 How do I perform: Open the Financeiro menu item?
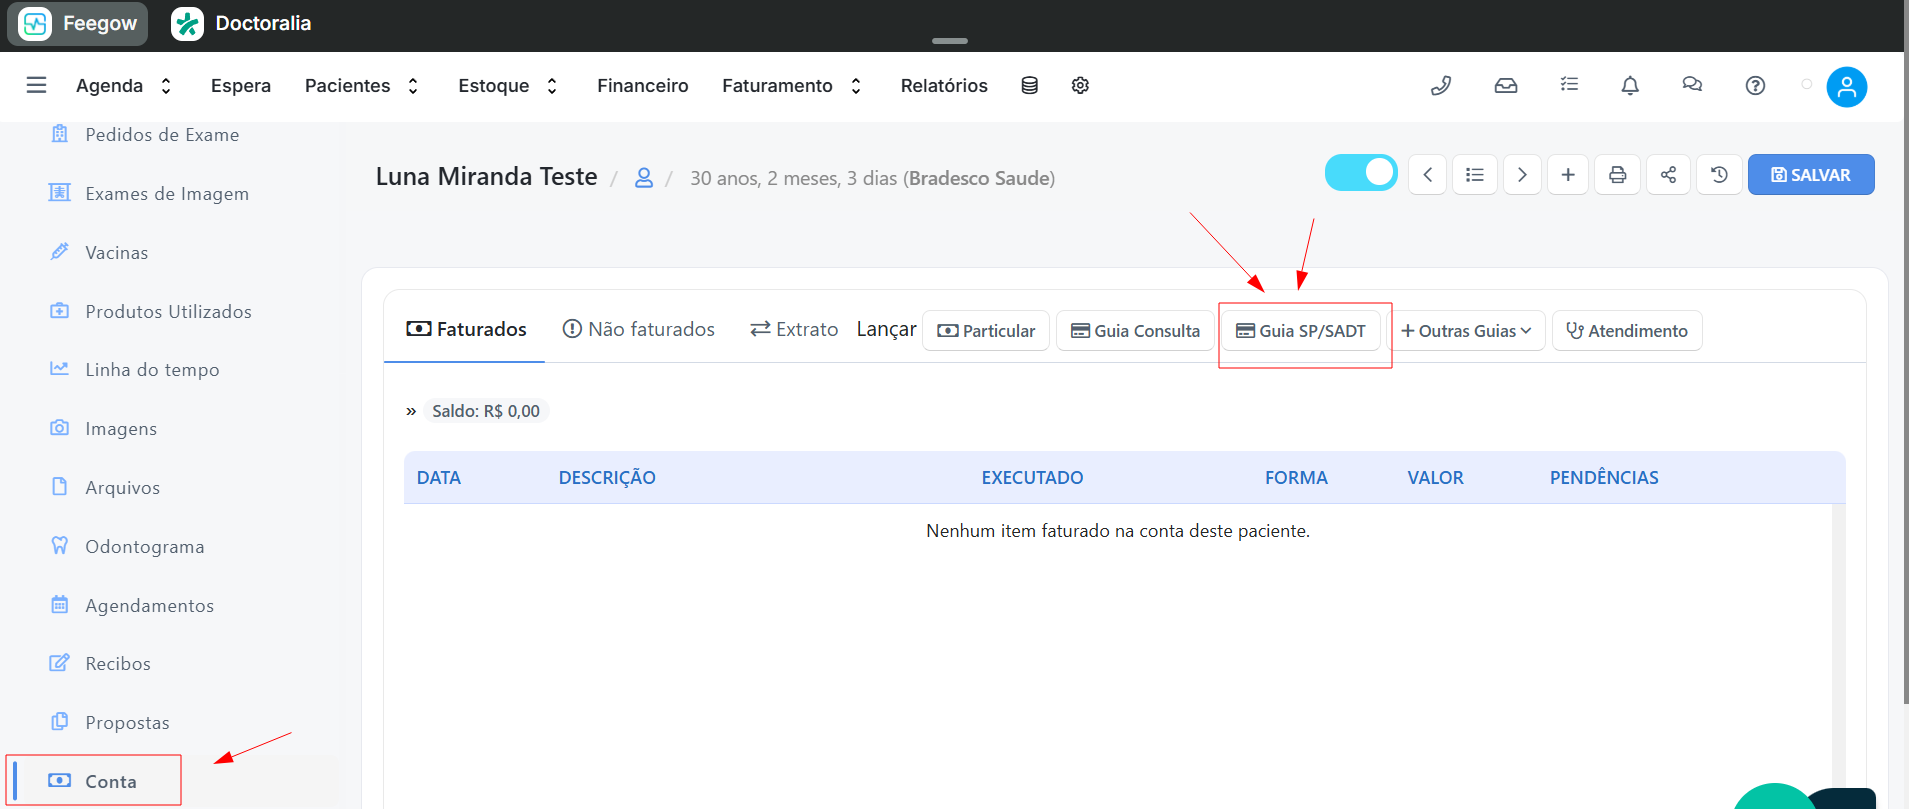point(643,86)
